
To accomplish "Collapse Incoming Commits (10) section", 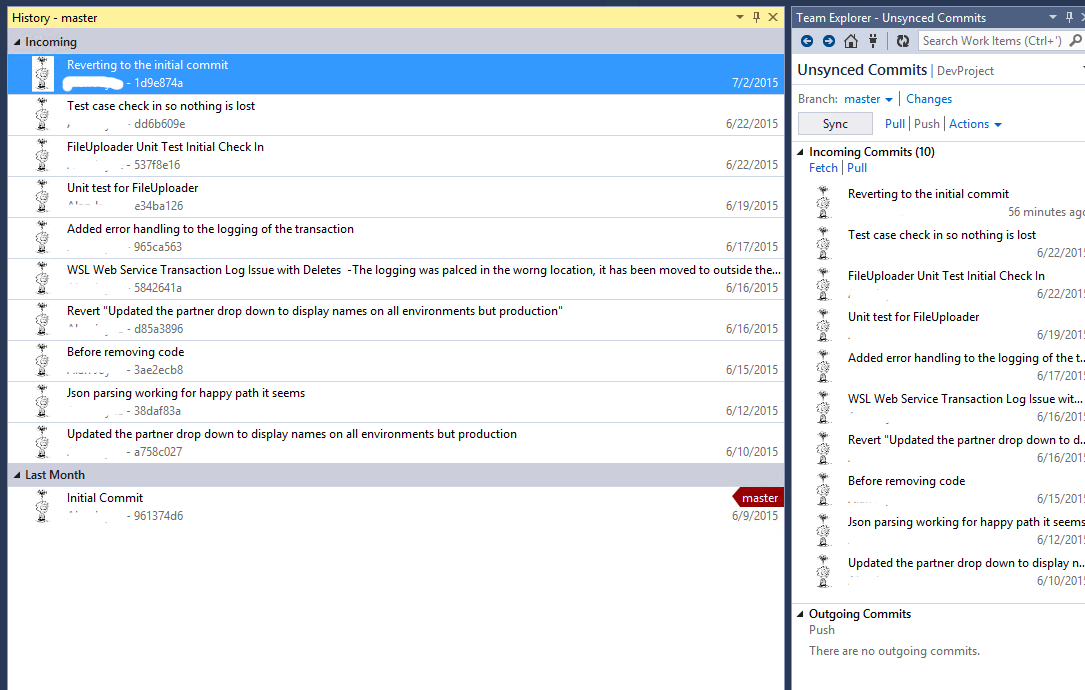I will click(x=801, y=152).
